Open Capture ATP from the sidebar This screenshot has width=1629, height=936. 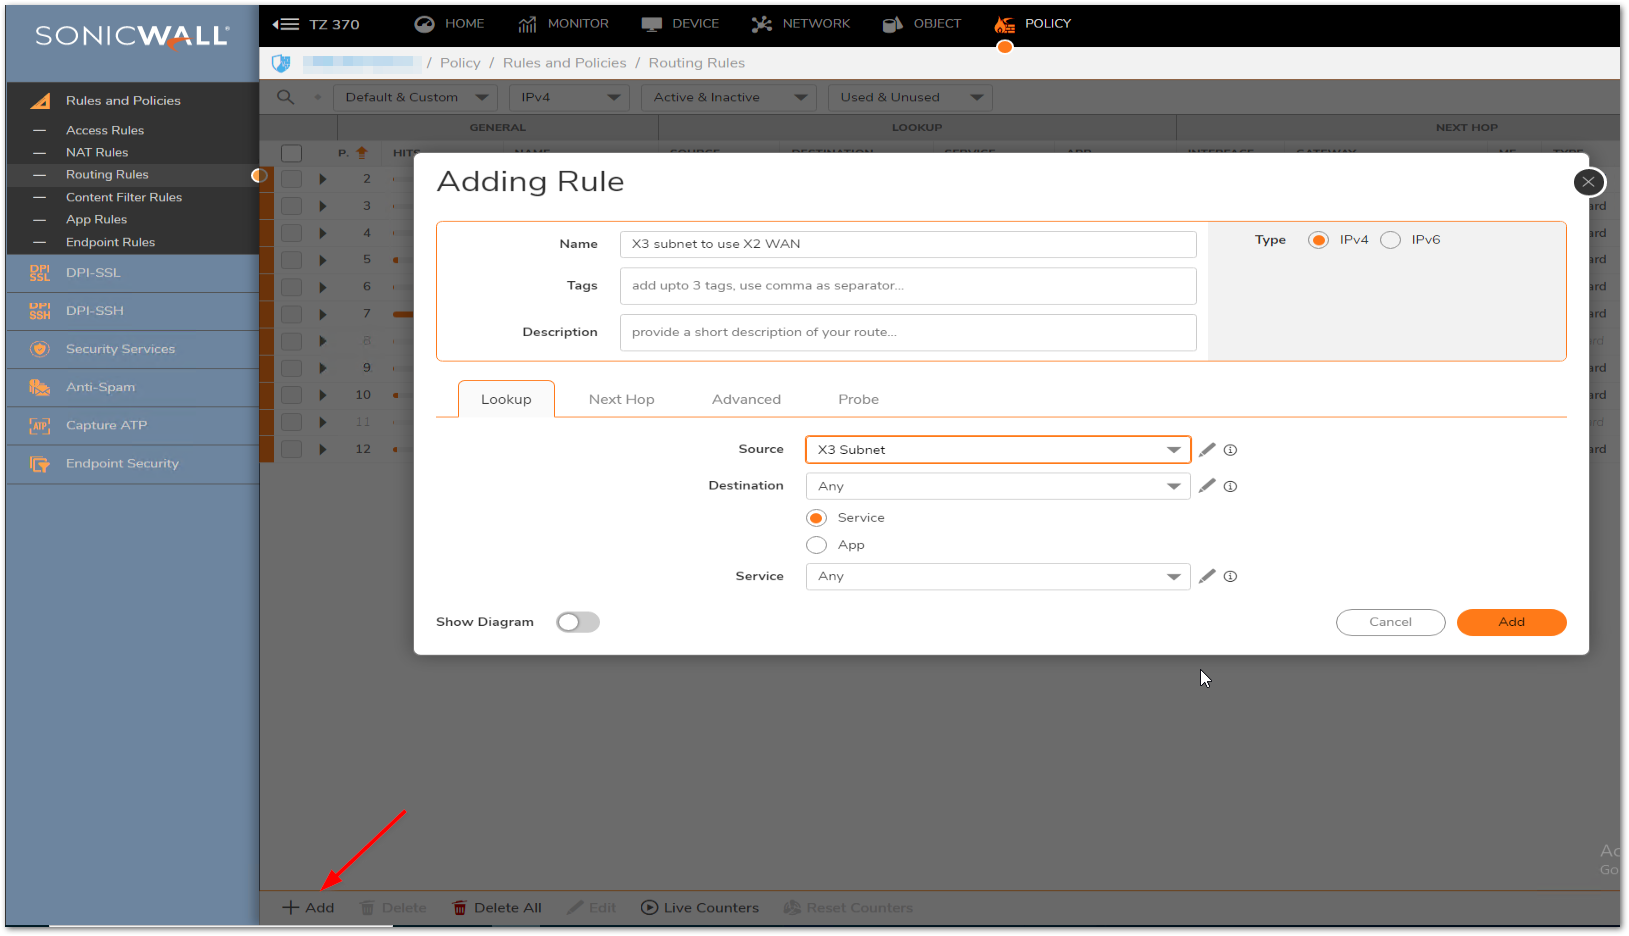(106, 425)
